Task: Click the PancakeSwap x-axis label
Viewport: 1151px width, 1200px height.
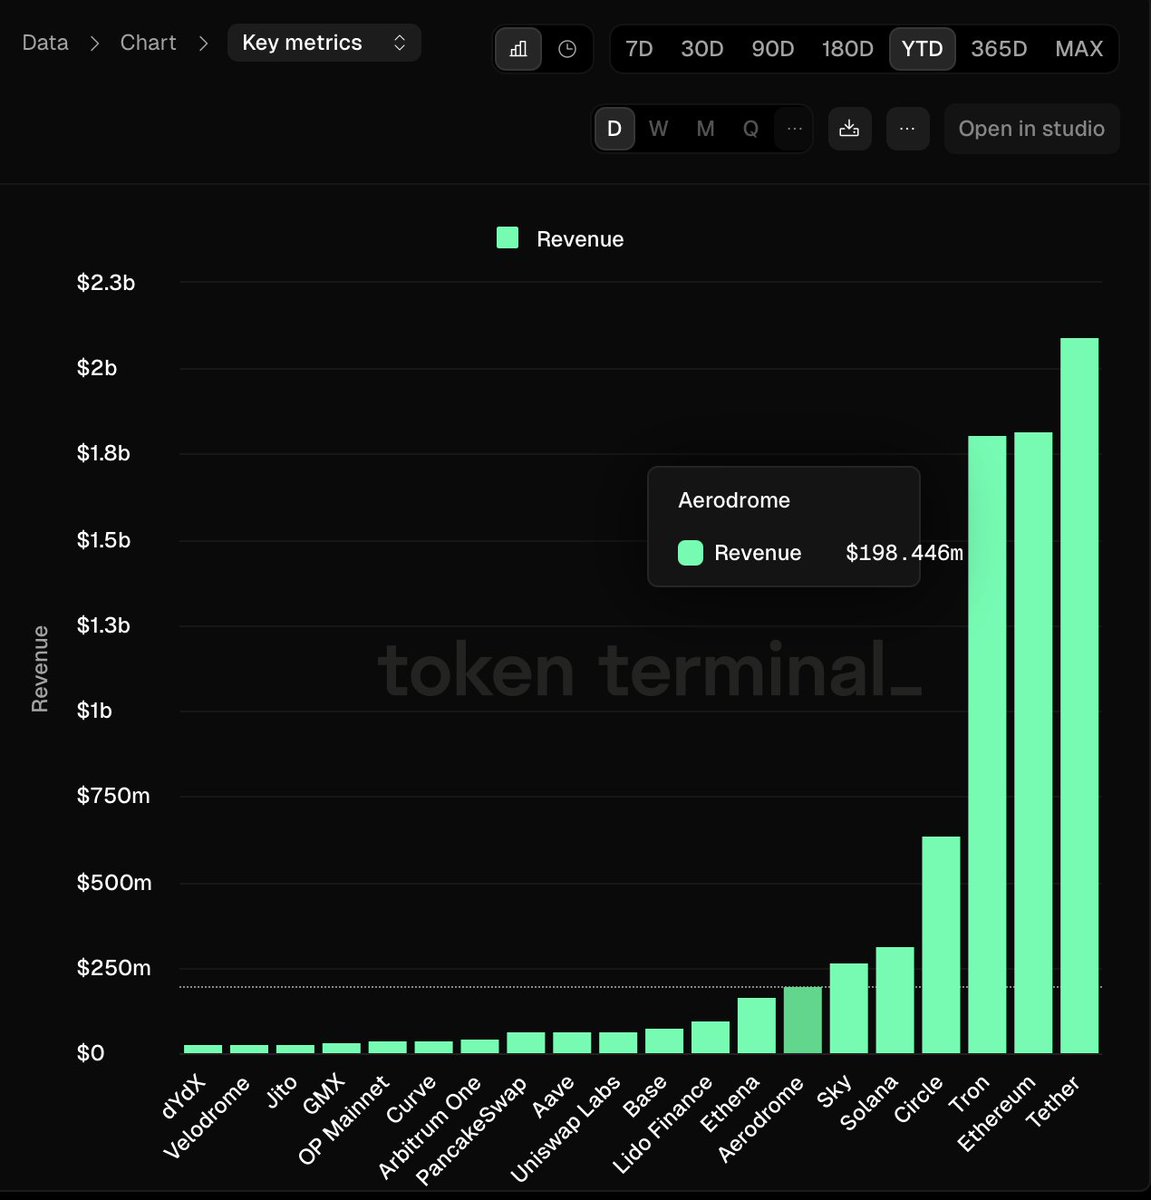Action: point(471,1131)
